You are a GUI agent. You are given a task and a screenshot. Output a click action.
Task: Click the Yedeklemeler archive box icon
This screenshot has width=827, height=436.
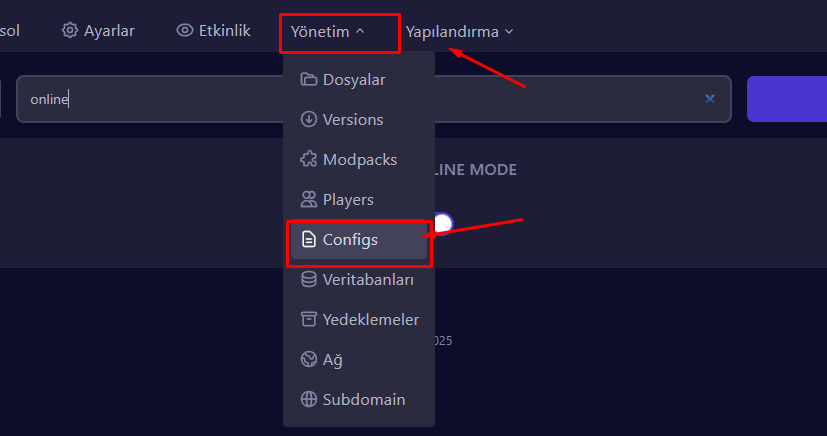point(308,320)
